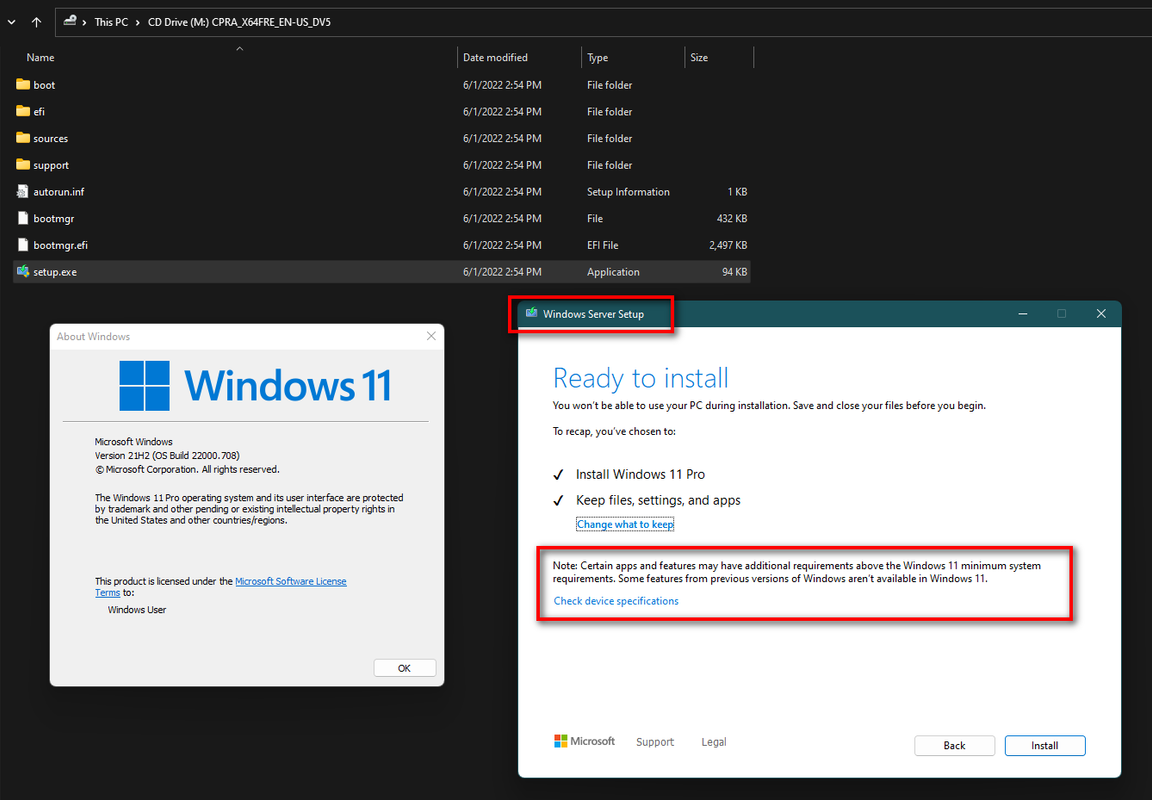Viewport: 1152px width, 800px height.
Task: Click the drive icon in address bar
Action: coord(70,21)
